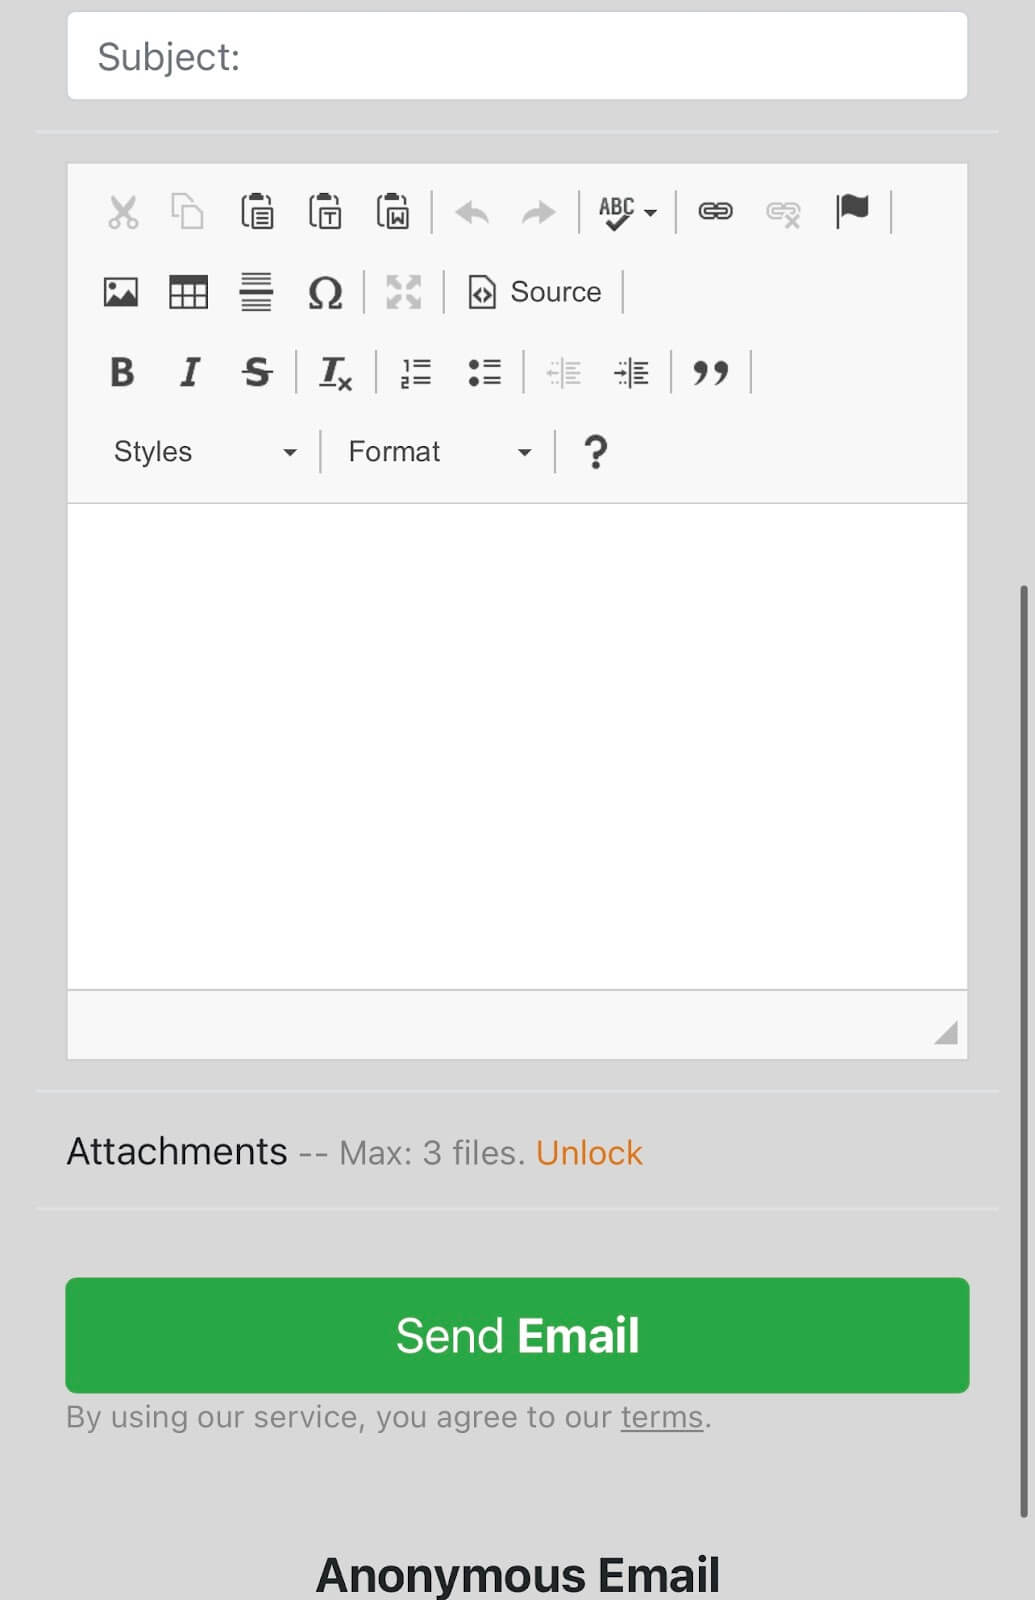1035x1600 pixels.
Task: Click the Send Email button
Action: (x=517, y=1335)
